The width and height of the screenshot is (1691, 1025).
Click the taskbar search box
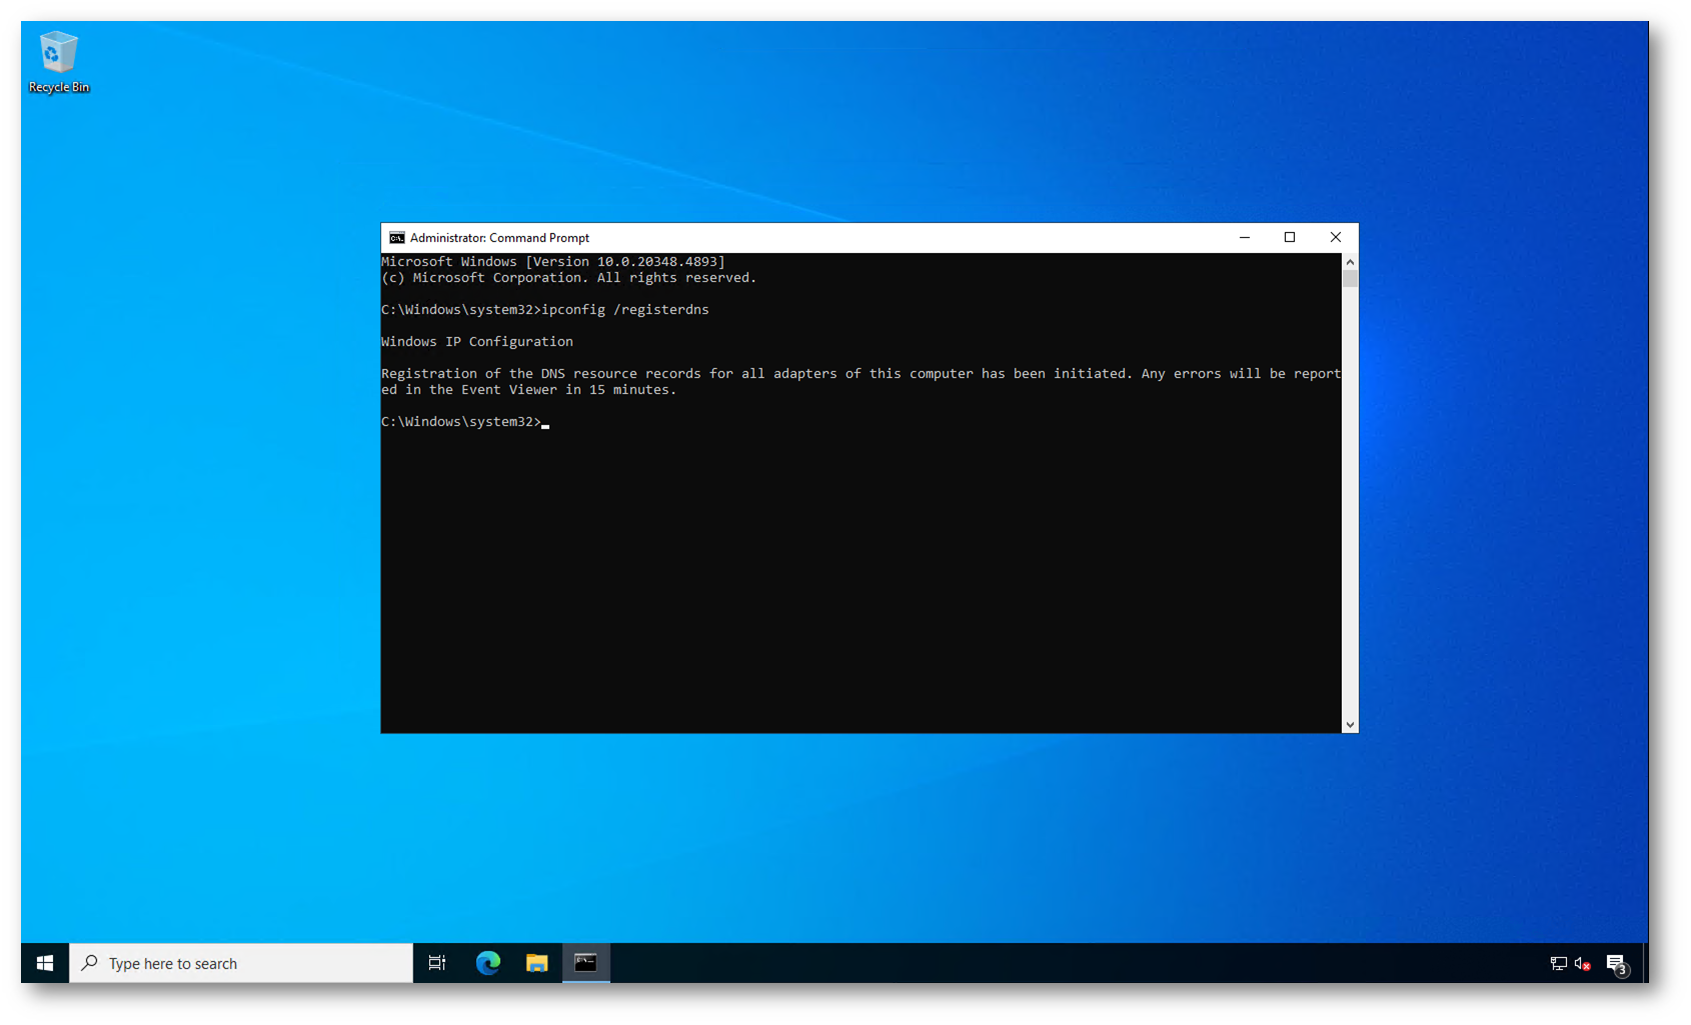241,963
